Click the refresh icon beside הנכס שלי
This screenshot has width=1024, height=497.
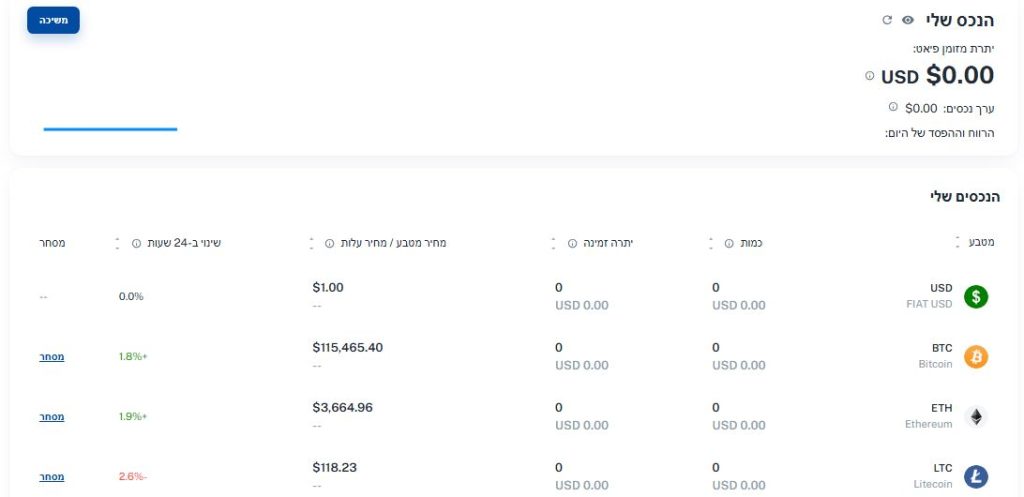point(887,20)
